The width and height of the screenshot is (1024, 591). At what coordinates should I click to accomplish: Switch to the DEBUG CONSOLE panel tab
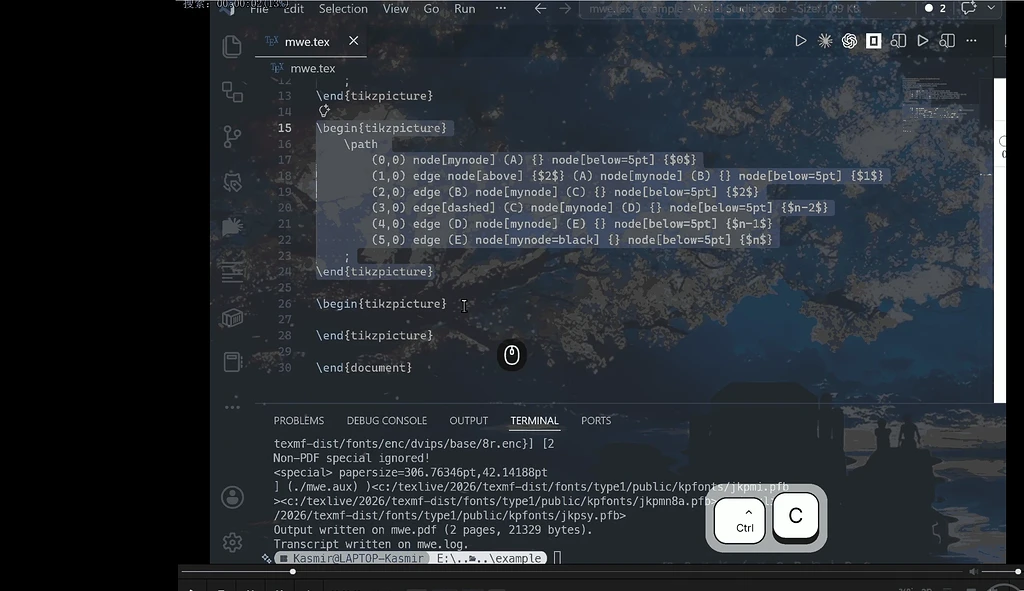point(387,421)
